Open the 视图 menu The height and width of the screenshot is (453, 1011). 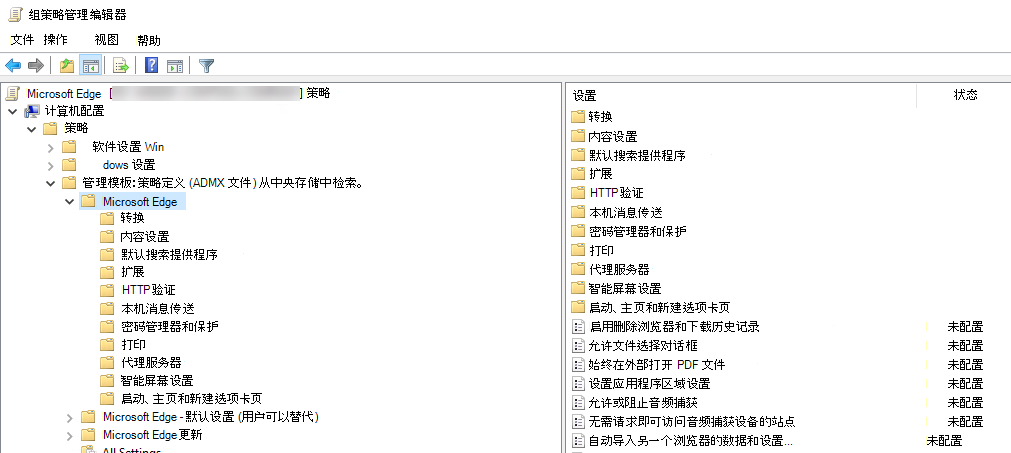[106, 40]
